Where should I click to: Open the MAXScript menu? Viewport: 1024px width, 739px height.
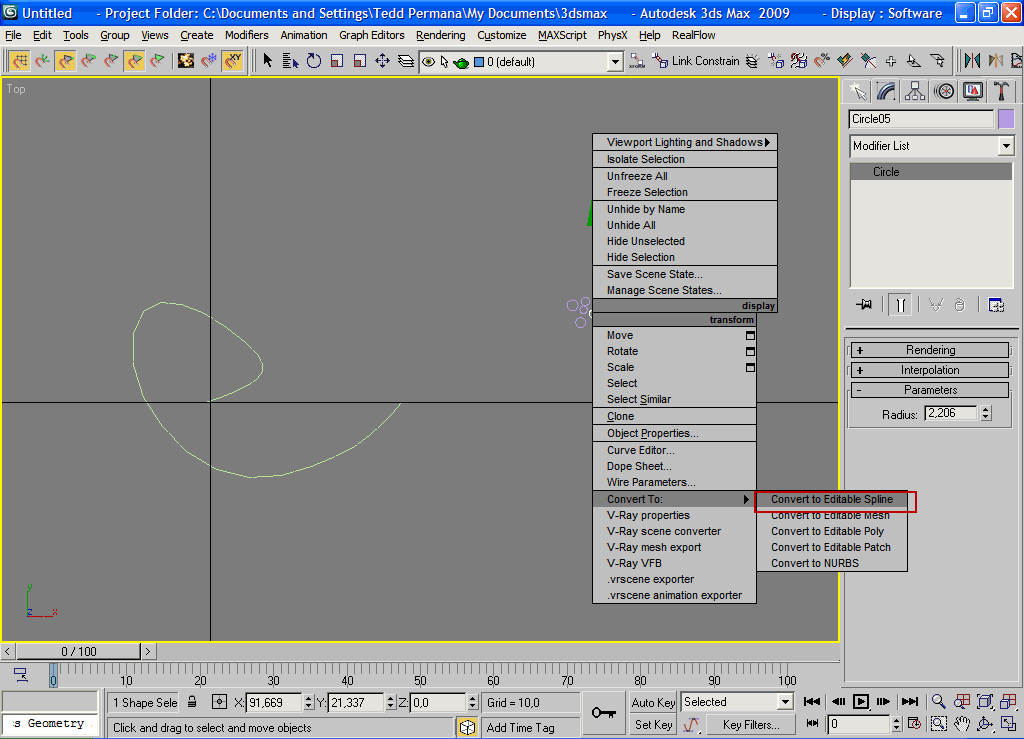pos(562,35)
